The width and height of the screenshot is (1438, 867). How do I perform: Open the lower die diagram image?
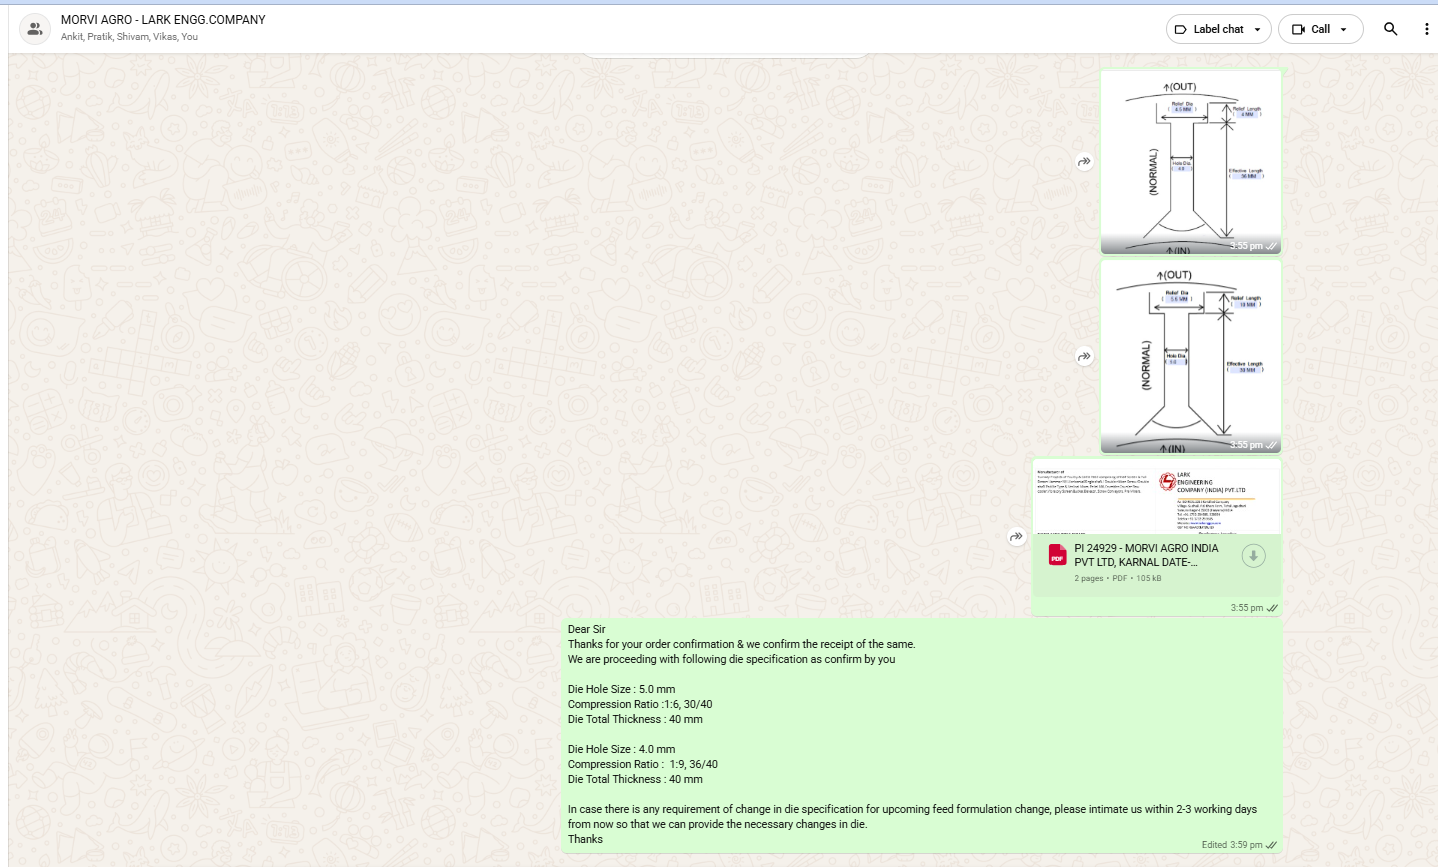coord(1190,355)
